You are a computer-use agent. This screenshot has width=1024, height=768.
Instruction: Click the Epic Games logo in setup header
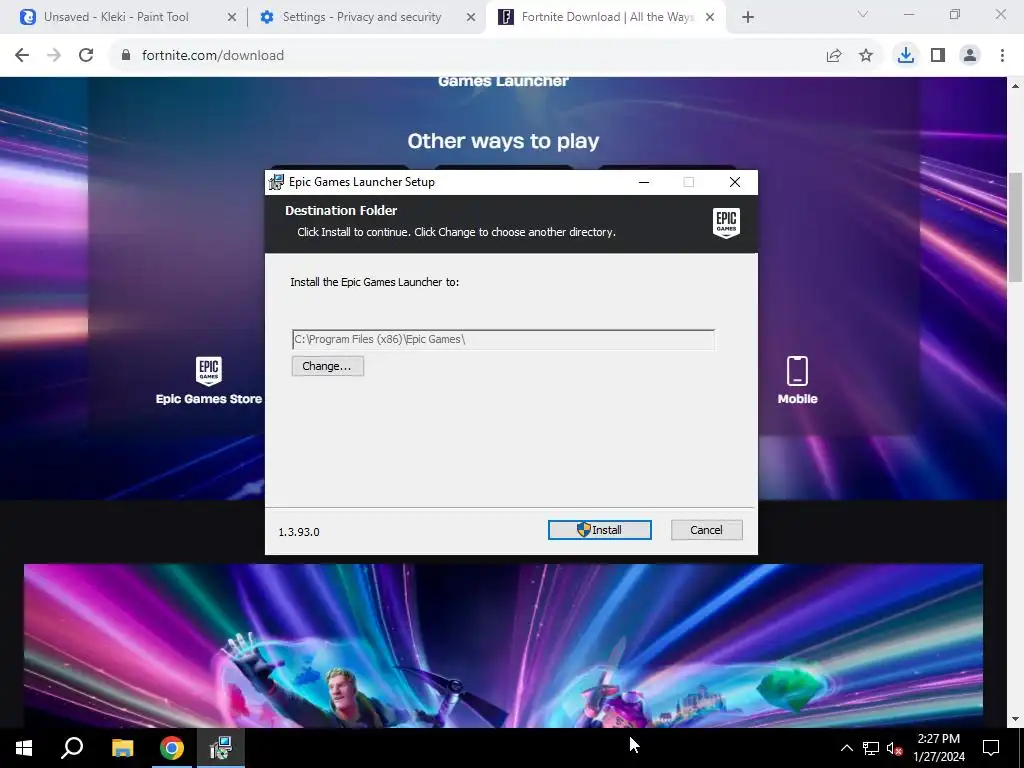pyautogui.click(x=726, y=223)
